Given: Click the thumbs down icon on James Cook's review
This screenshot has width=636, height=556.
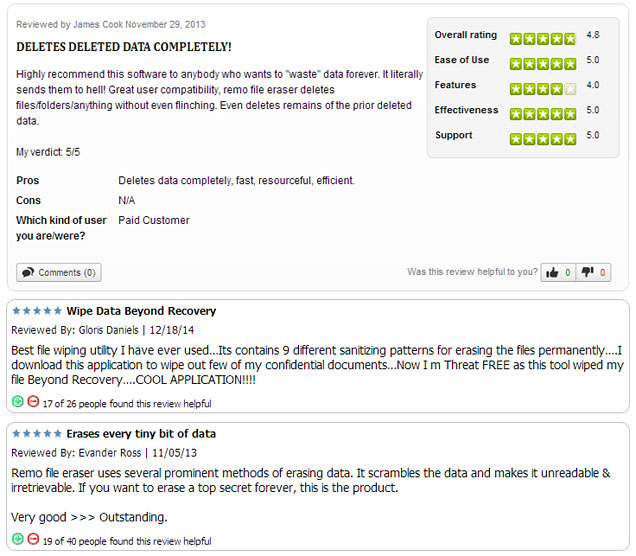Looking at the screenshot, I should 587,272.
